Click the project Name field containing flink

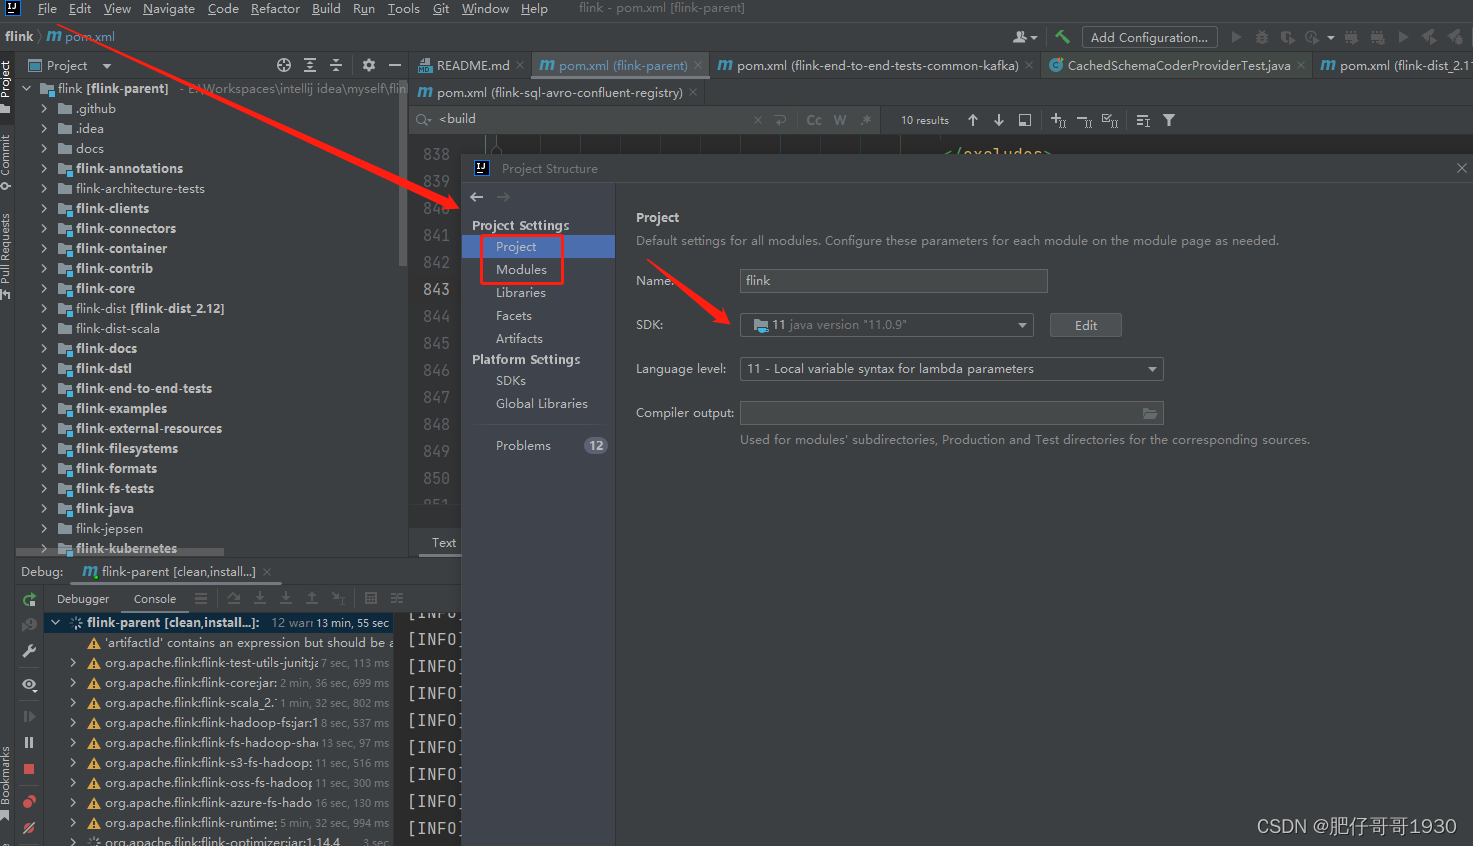(894, 281)
